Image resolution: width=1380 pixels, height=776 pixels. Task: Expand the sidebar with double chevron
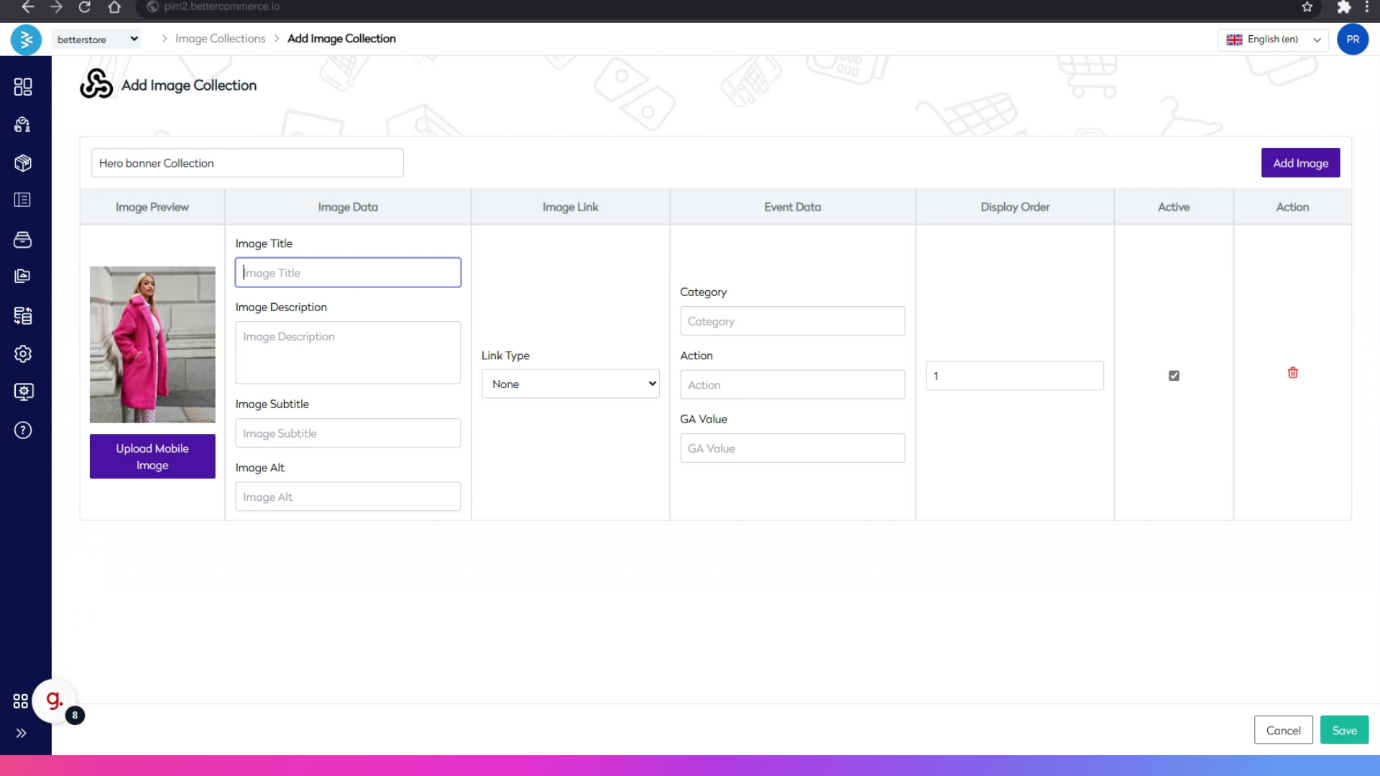21,733
